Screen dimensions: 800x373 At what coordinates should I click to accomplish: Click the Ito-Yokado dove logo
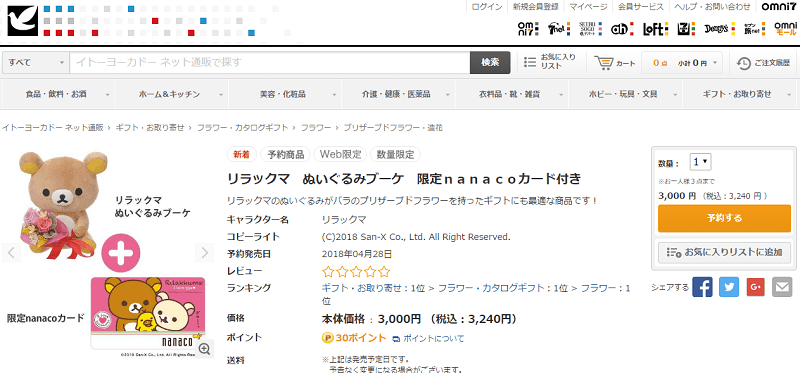pos(22,20)
